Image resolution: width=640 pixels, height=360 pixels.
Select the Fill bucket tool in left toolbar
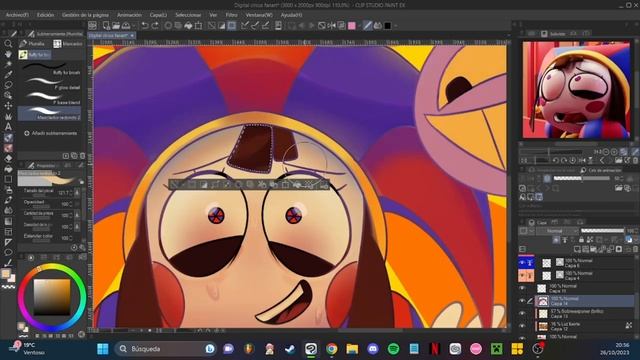click(8, 169)
